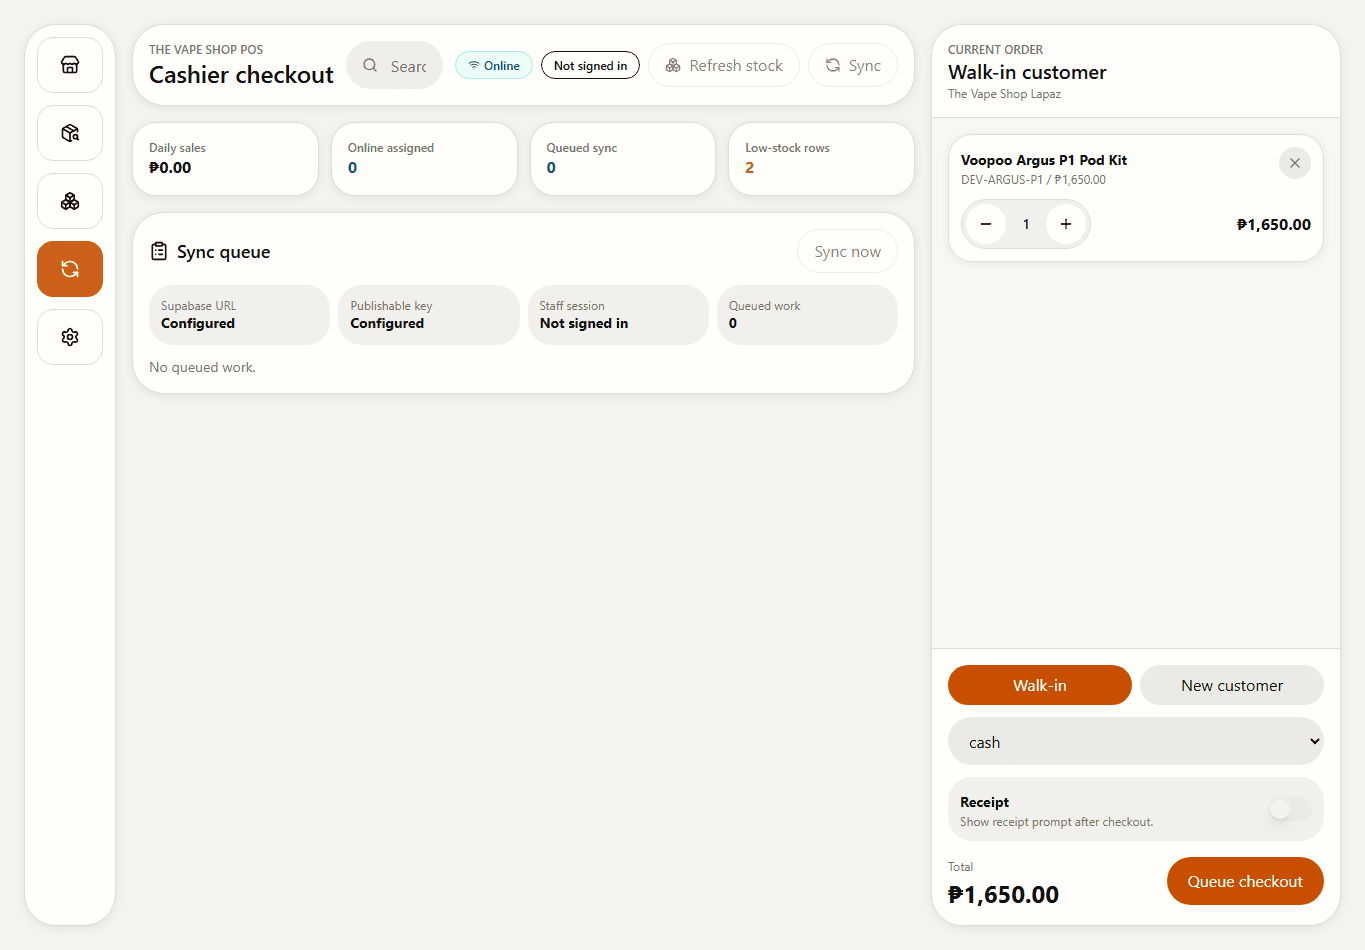Click the Sync button in header
Screen dimensions: 1365x950
[853, 65]
